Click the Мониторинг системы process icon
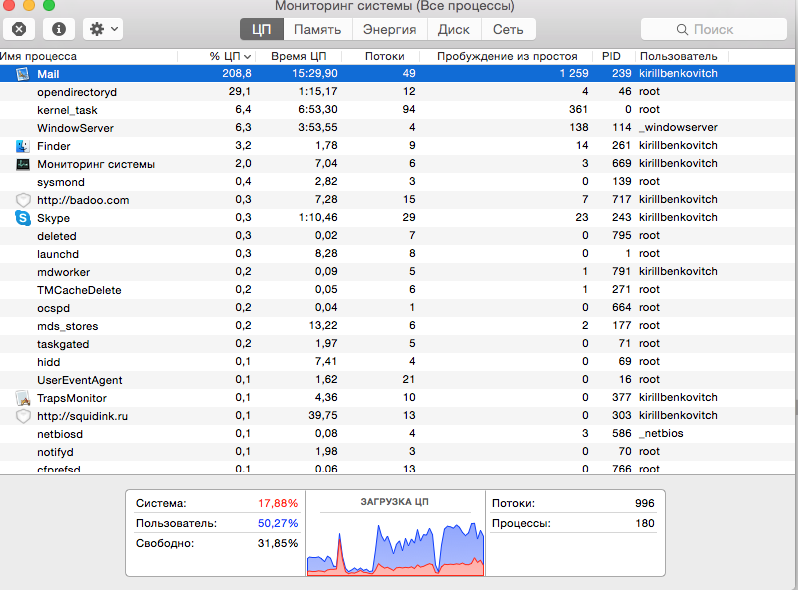 point(22,164)
